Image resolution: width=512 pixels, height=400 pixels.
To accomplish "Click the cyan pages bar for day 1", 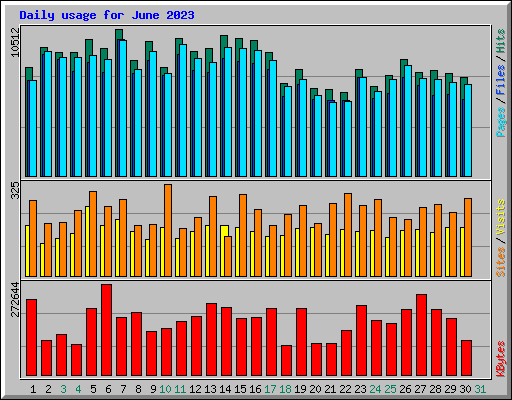I will pyautogui.click(x=33, y=128).
